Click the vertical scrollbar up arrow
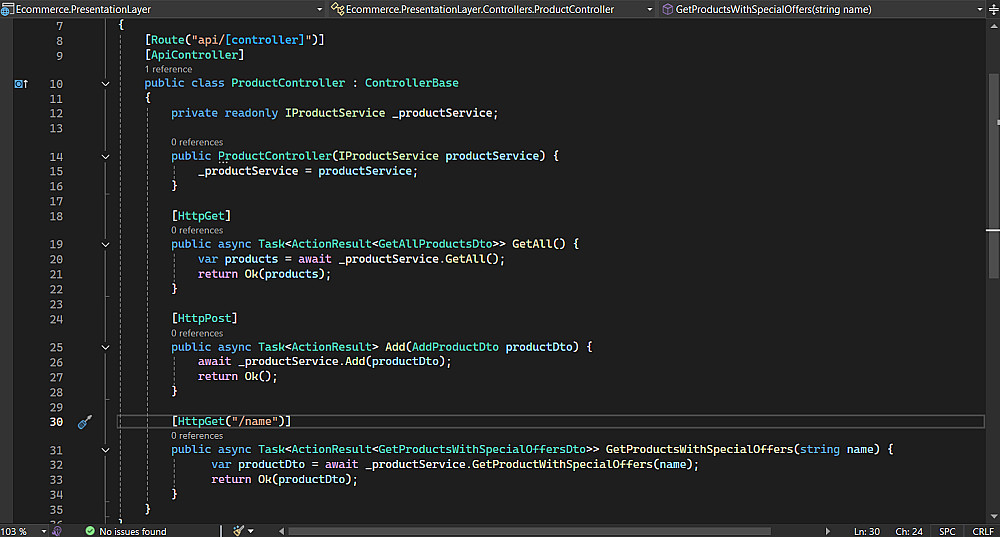This screenshot has width=1000, height=537. tap(994, 26)
